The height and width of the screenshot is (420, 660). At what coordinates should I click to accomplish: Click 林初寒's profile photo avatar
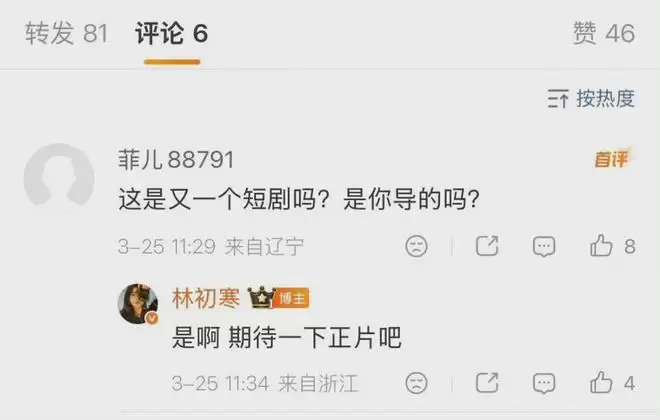138,304
